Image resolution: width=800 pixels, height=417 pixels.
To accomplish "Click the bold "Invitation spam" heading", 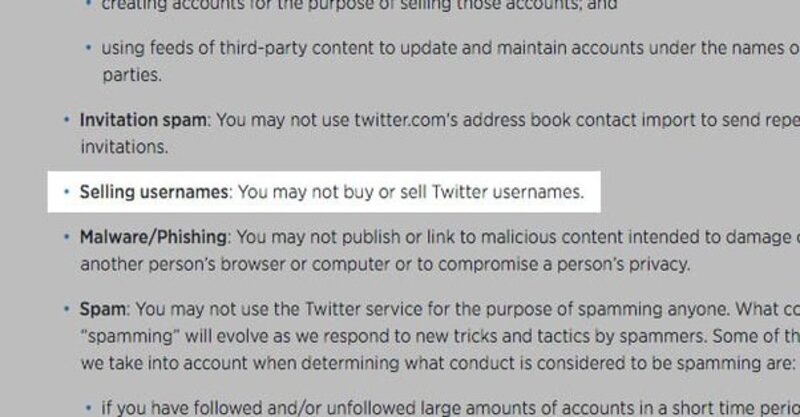I will (143, 120).
